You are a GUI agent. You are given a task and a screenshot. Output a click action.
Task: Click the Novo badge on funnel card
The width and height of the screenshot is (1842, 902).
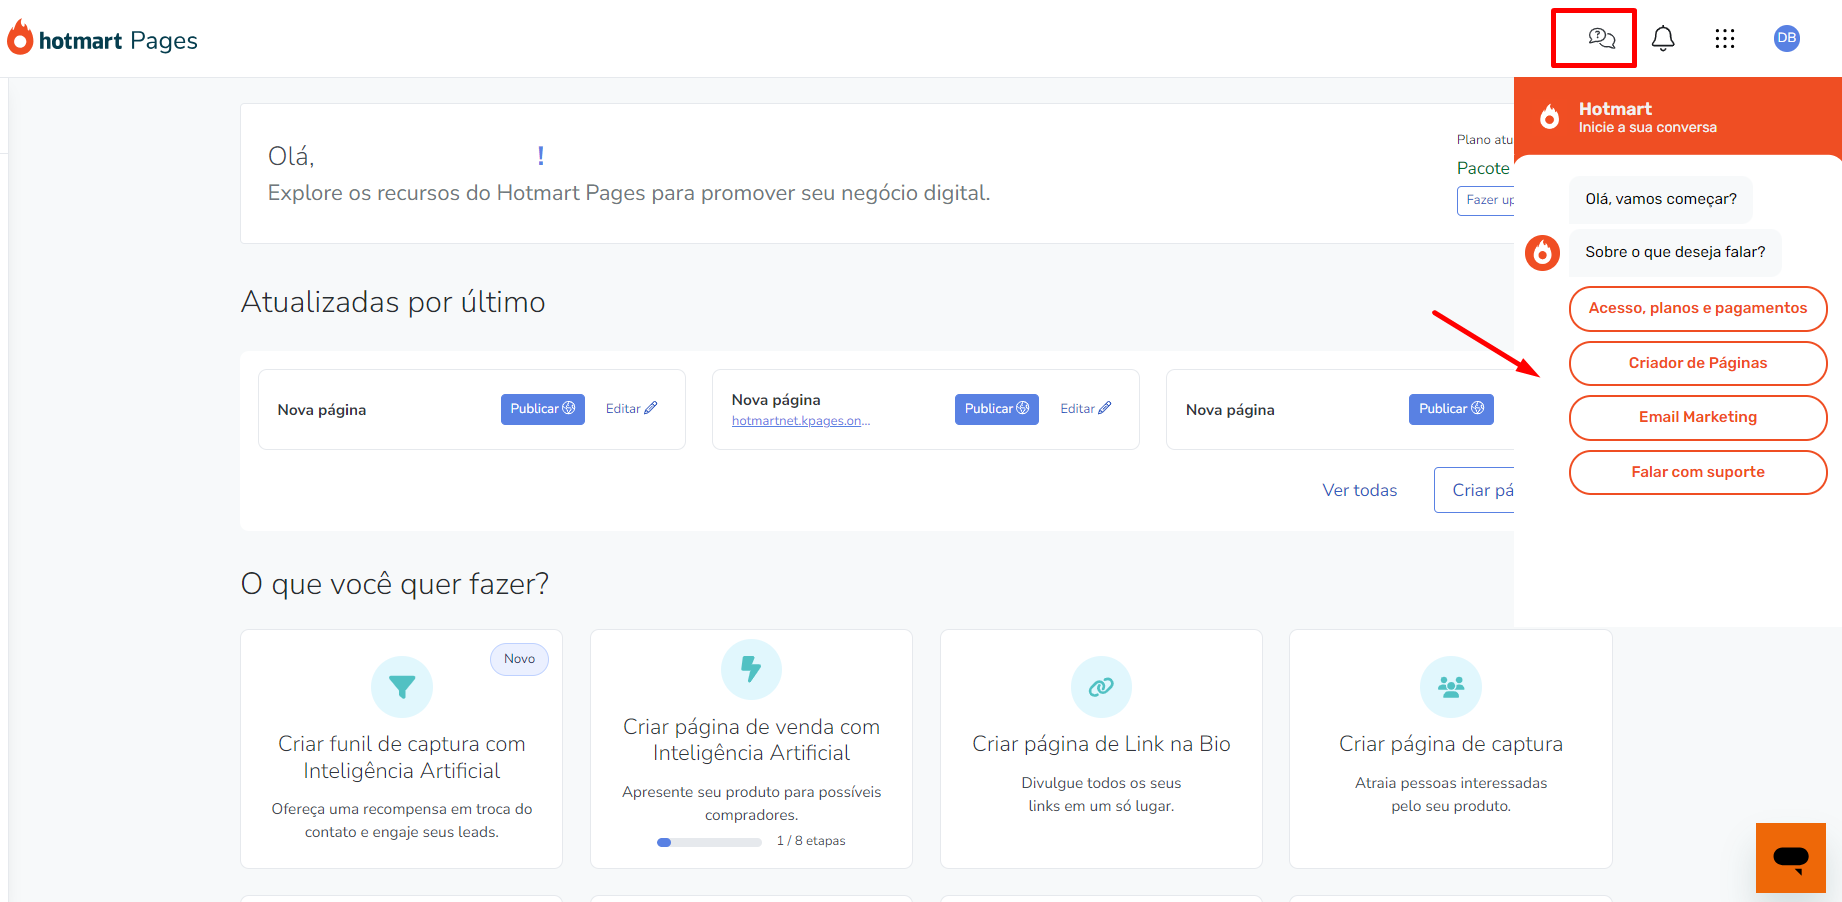click(x=519, y=659)
